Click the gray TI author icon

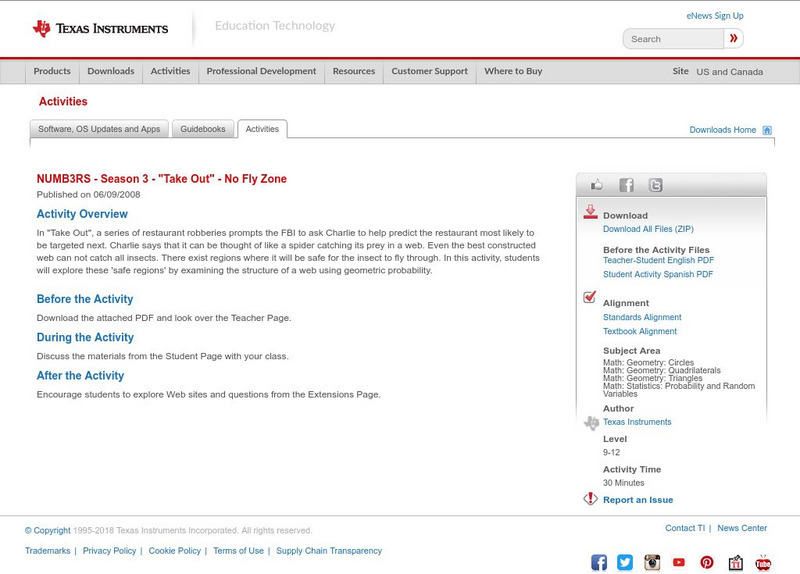pyautogui.click(x=591, y=423)
